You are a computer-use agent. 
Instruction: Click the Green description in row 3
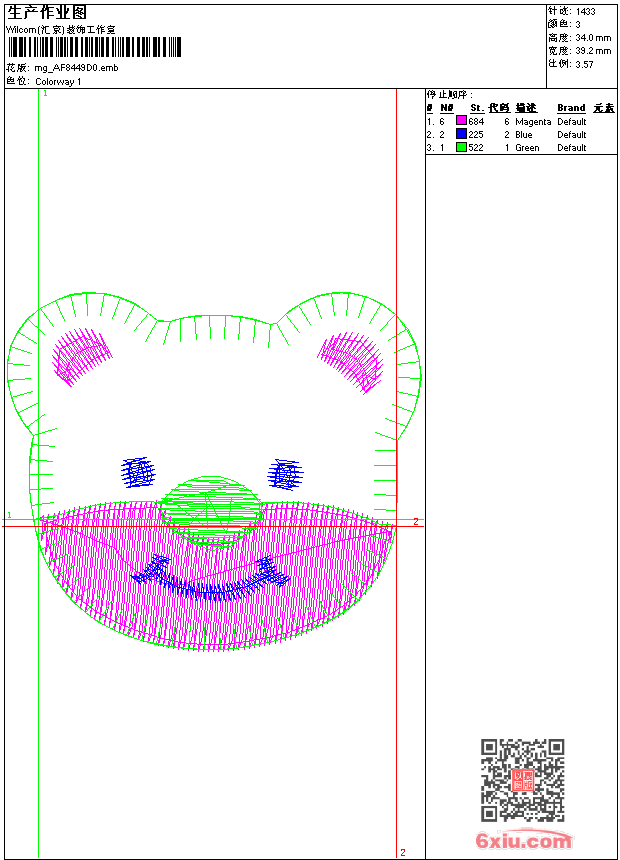527,148
